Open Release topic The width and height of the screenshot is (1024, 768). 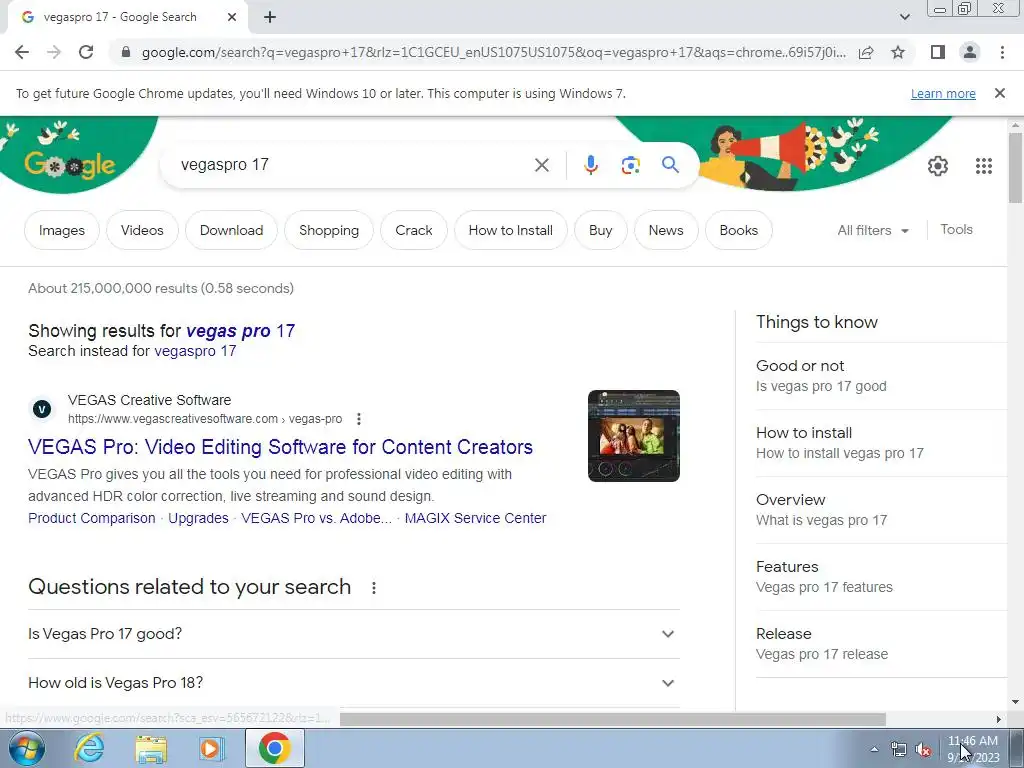tap(882, 644)
